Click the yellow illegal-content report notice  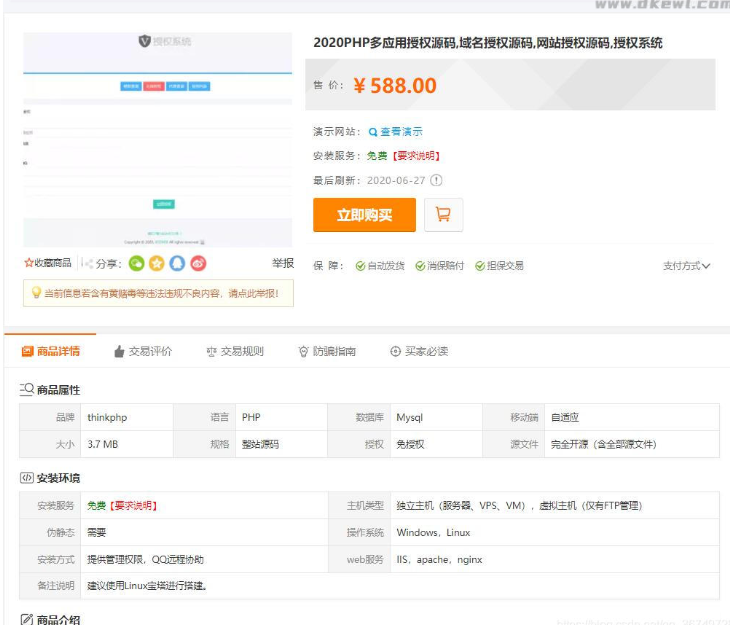[158, 293]
